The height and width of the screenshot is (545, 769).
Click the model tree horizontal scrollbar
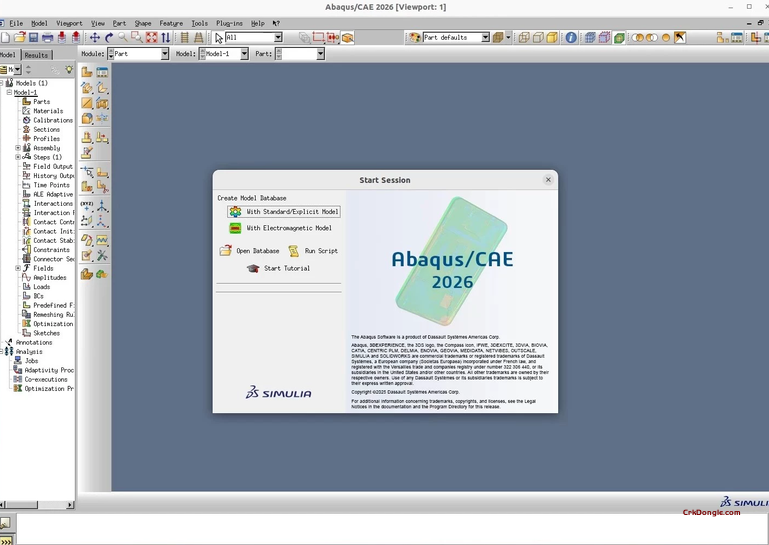[x=37, y=504]
